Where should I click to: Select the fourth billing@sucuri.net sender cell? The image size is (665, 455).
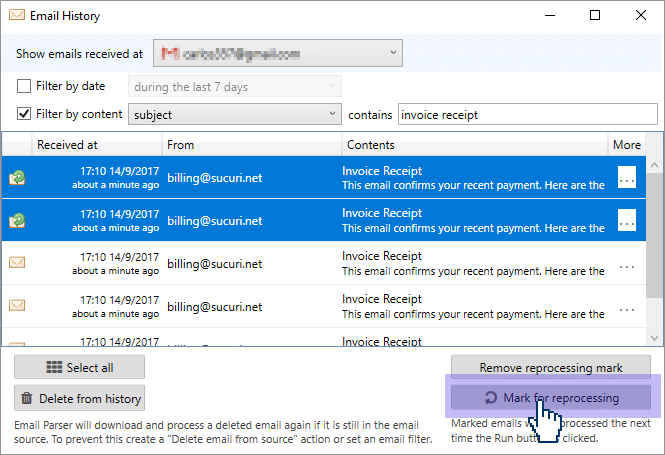point(215,307)
